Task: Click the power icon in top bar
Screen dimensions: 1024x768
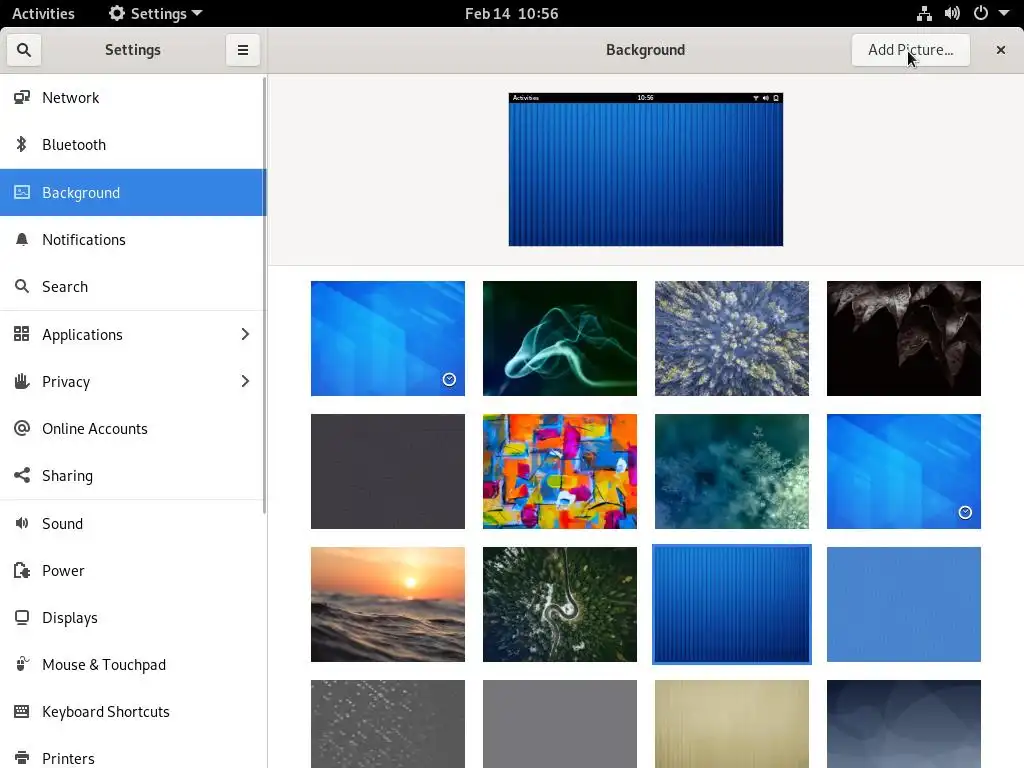Action: pos(981,13)
